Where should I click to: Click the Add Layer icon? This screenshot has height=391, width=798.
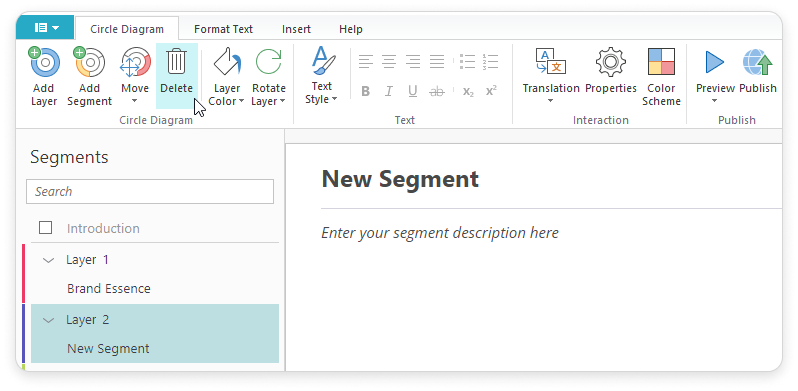coord(44,62)
